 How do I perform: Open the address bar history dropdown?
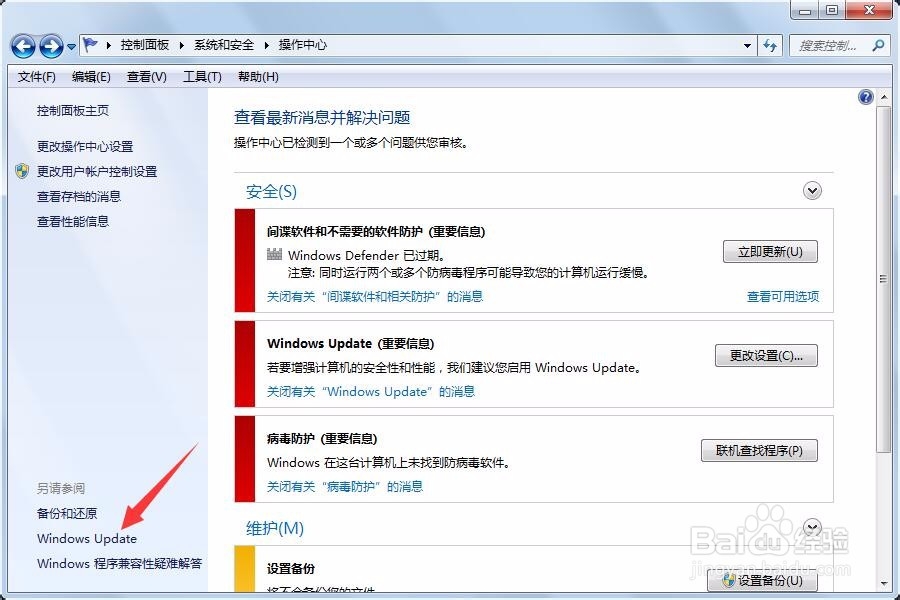[x=746, y=45]
